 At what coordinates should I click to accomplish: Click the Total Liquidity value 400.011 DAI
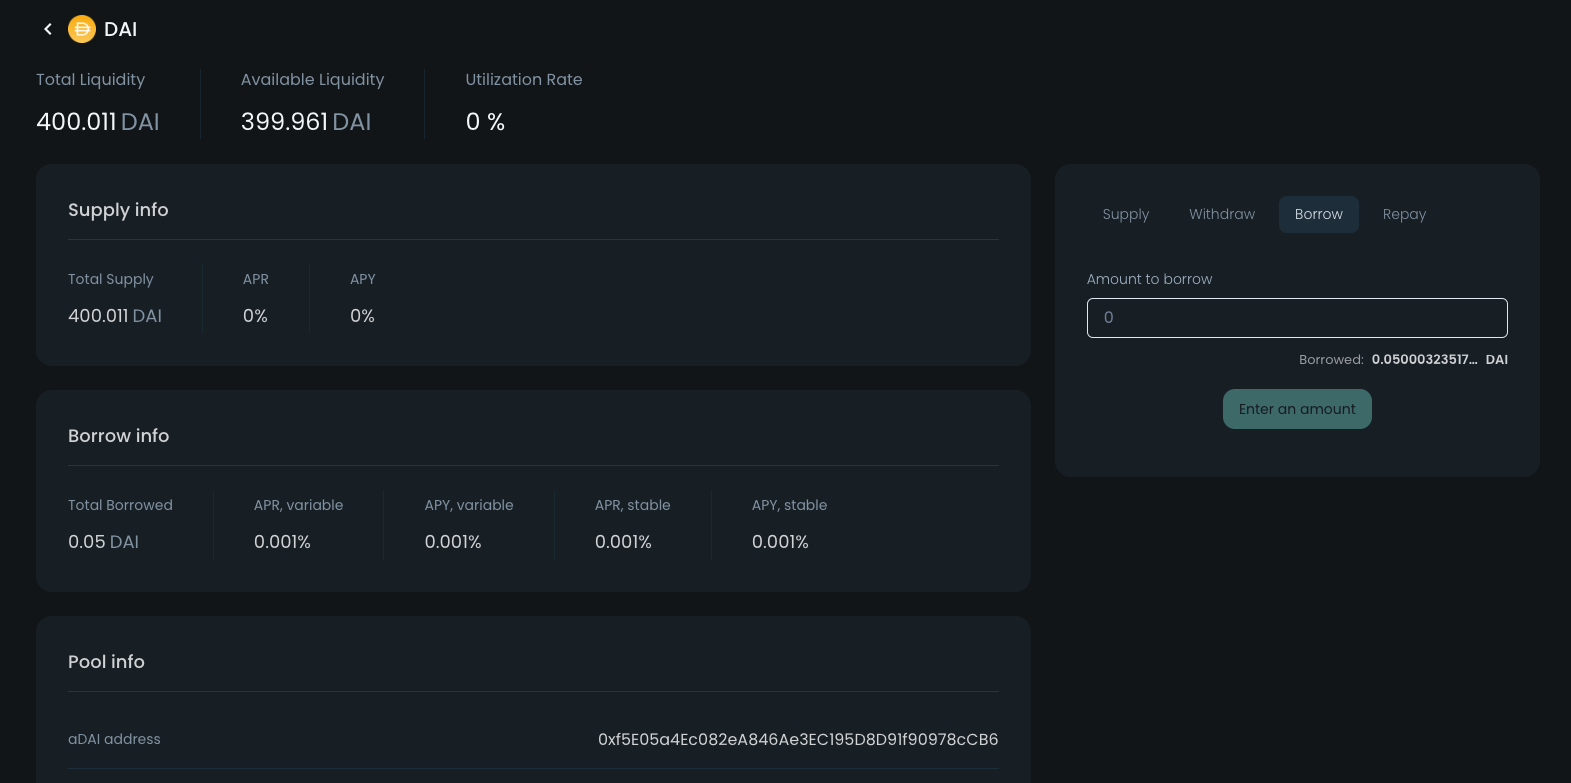pyautogui.click(x=97, y=122)
